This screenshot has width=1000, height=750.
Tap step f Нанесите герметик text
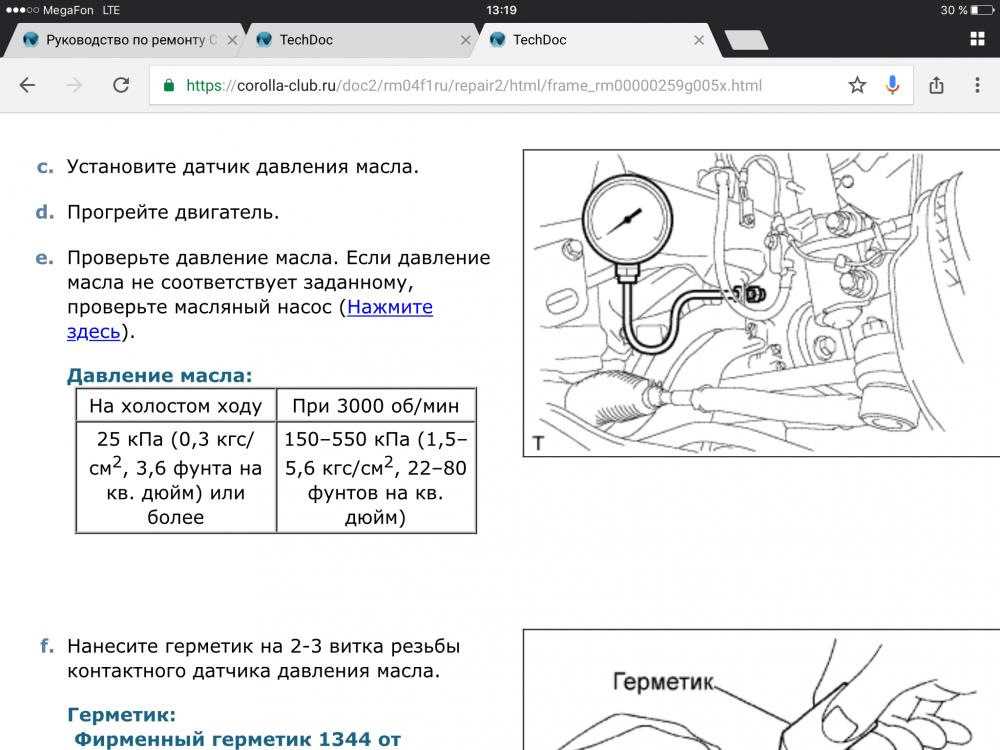pyautogui.click(x=263, y=658)
